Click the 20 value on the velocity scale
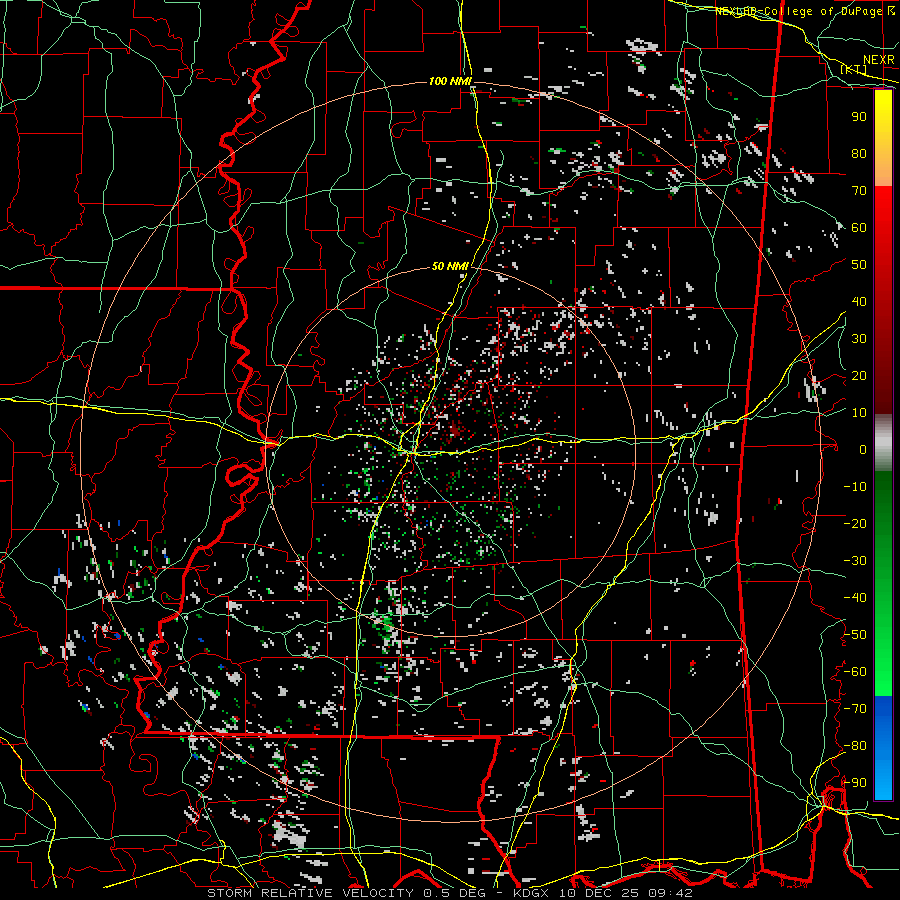Viewport: 900px width, 900px height. tap(859, 376)
